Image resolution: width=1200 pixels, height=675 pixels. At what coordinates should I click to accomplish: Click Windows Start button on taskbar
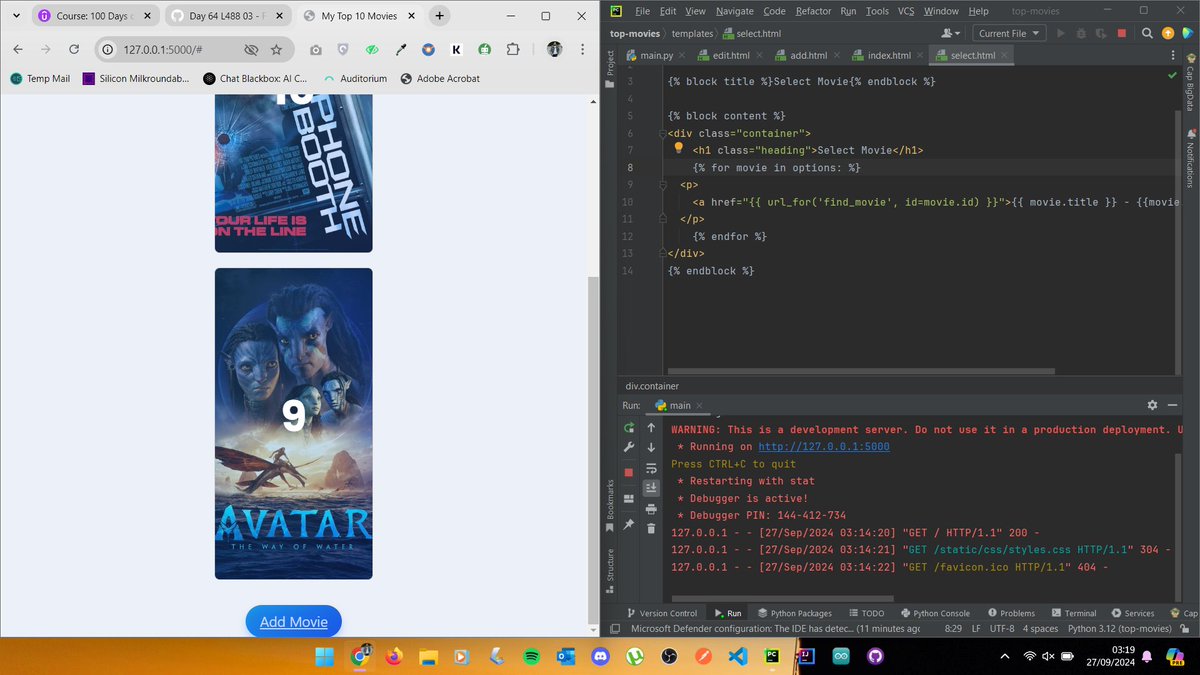click(325, 656)
